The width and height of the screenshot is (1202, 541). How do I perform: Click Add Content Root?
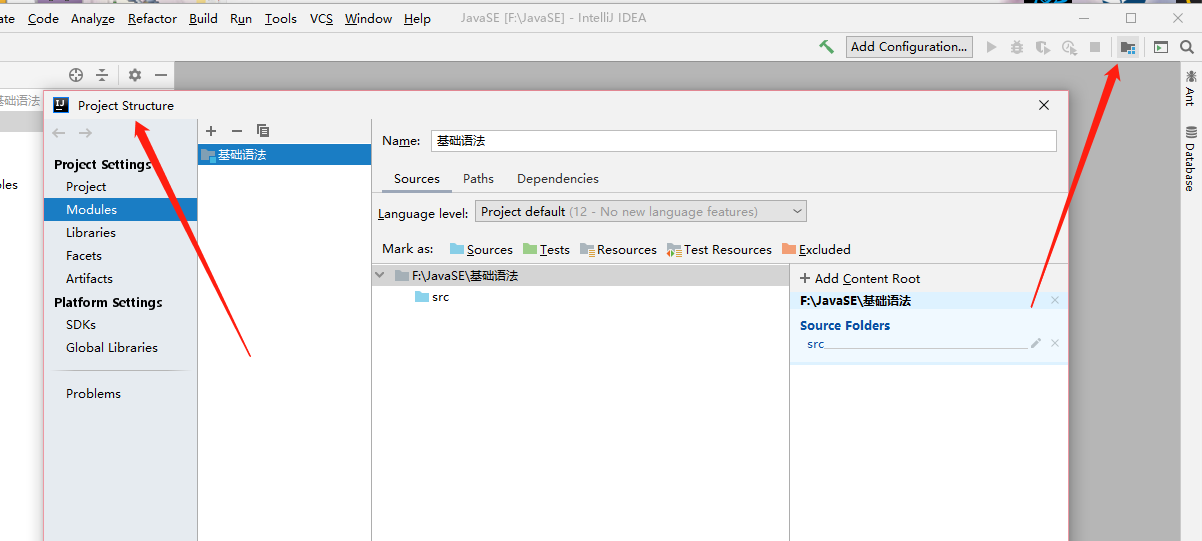tap(860, 279)
